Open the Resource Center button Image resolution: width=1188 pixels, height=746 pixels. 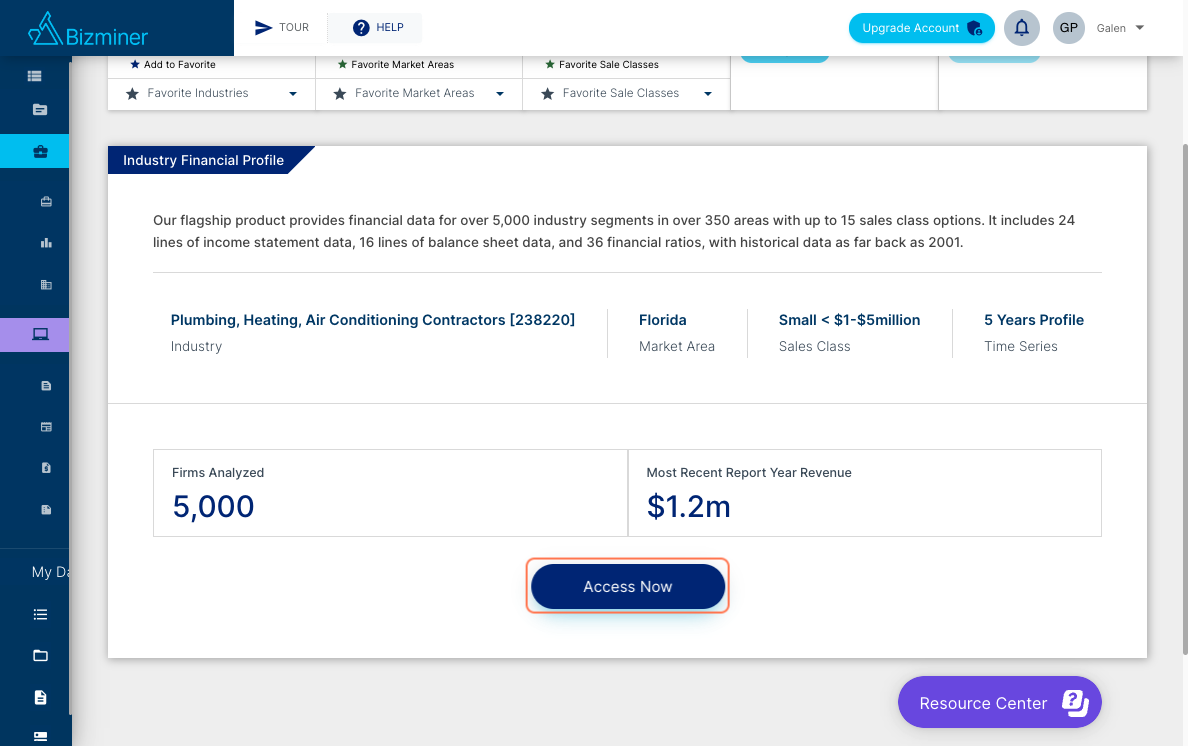[x=999, y=702]
